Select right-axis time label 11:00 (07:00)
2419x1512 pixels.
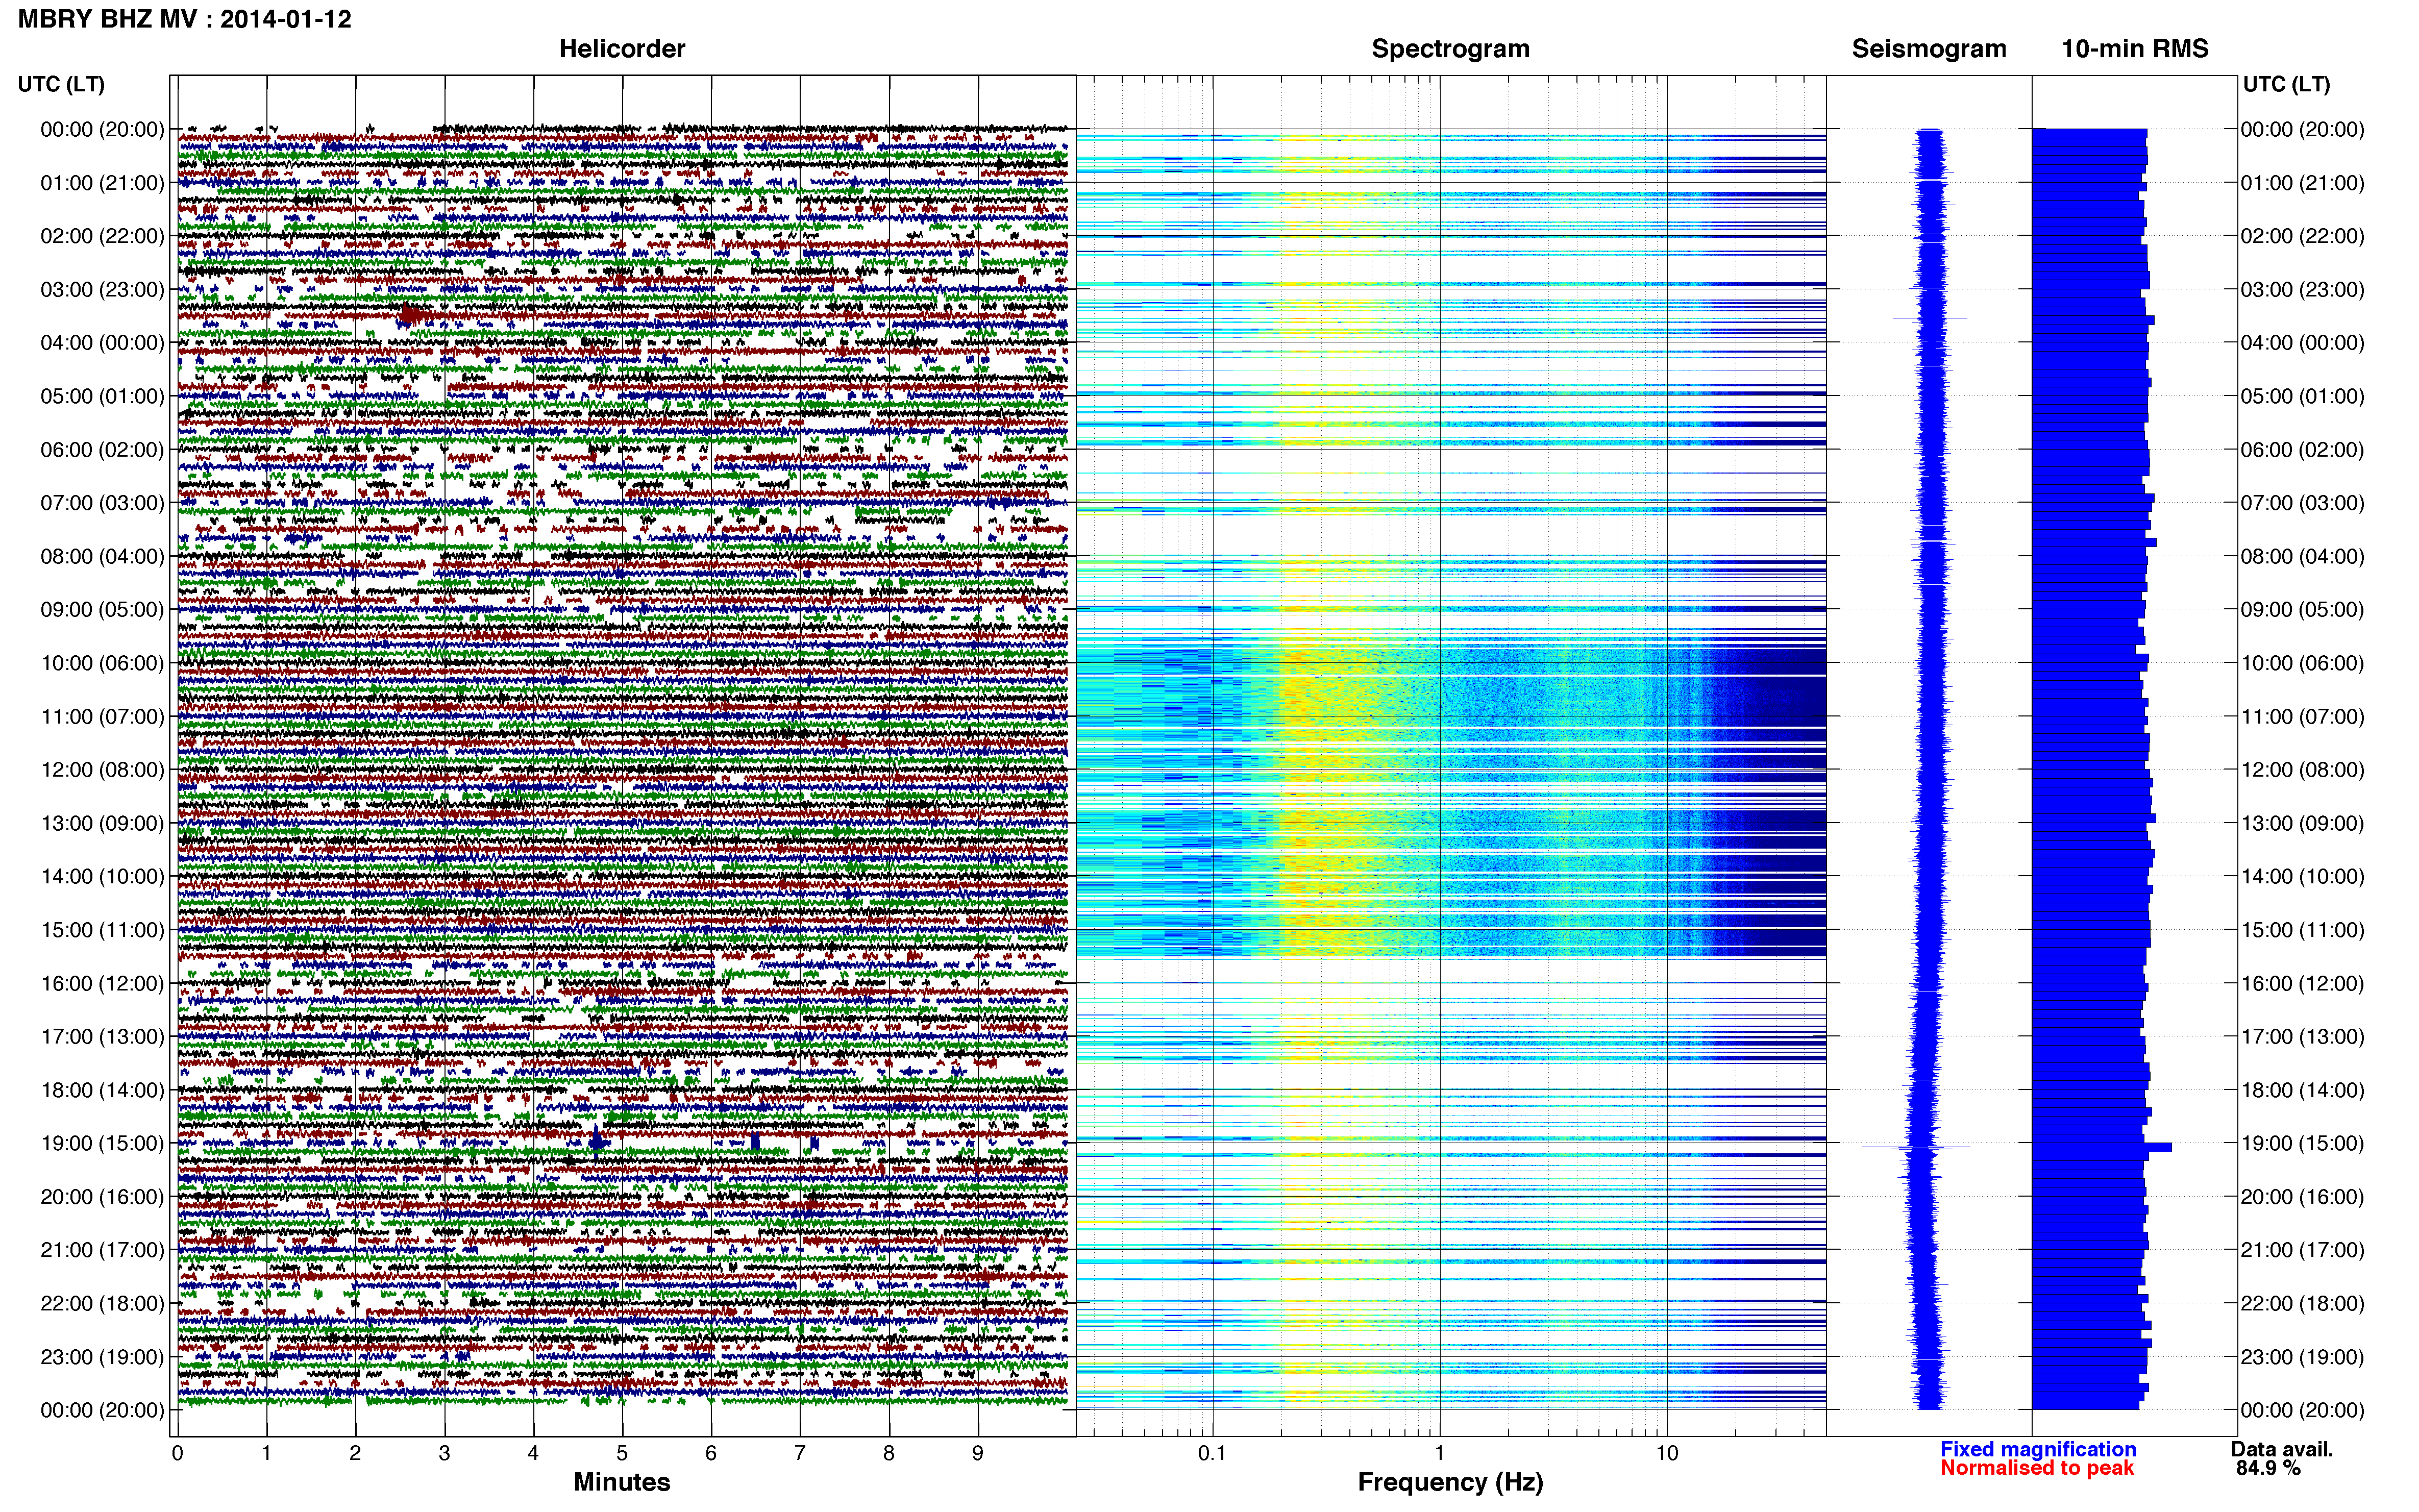(x=2302, y=717)
